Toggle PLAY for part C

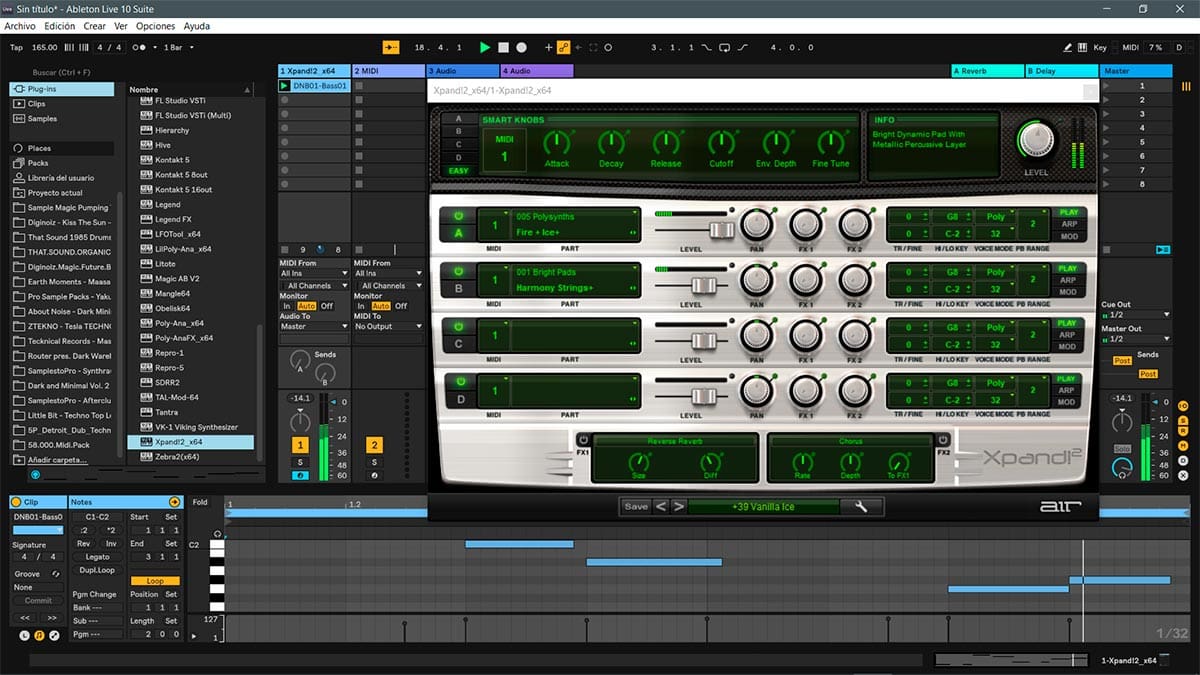click(1067, 323)
